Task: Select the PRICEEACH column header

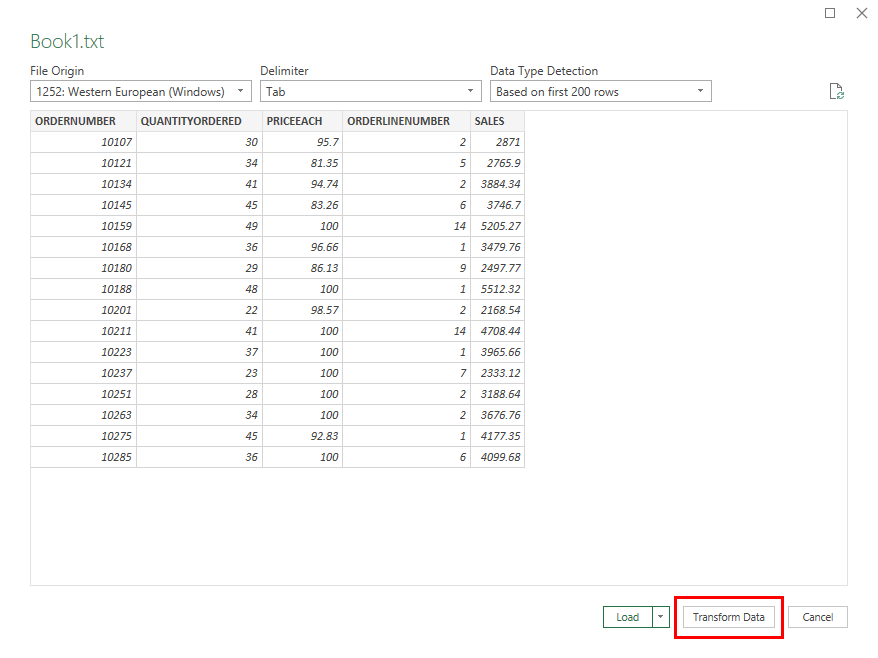Action: (302, 121)
